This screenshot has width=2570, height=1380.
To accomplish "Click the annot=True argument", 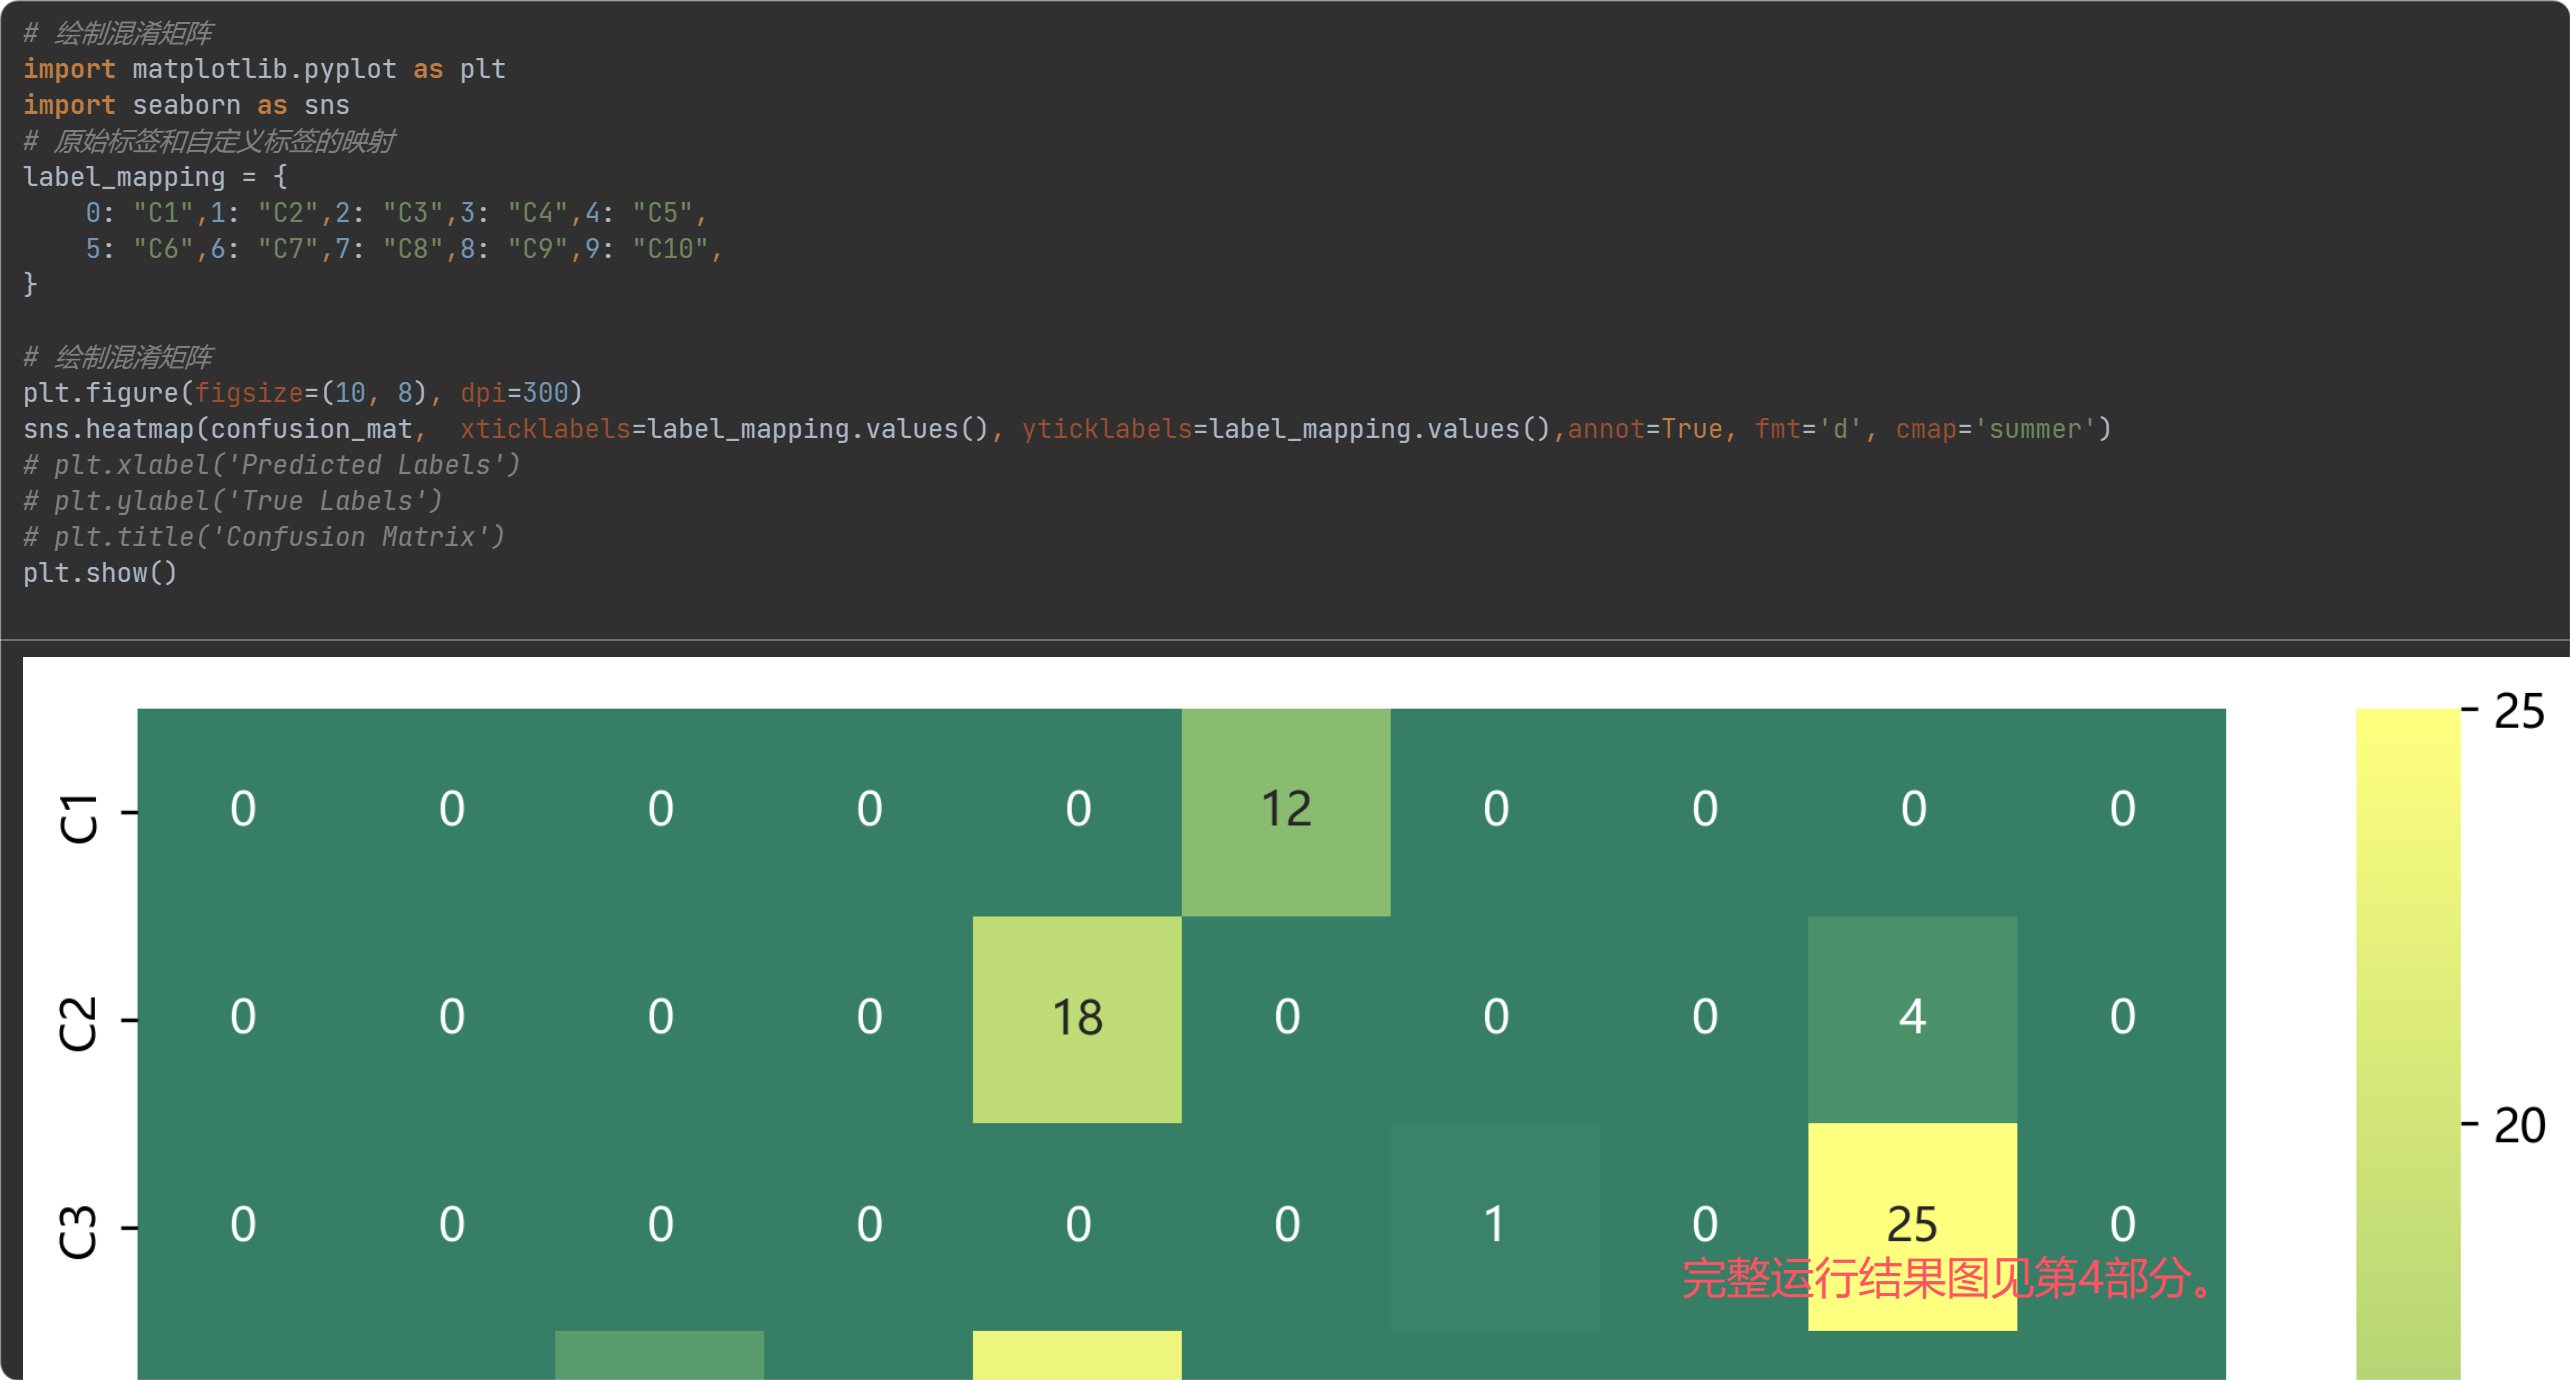I will tap(1644, 429).
